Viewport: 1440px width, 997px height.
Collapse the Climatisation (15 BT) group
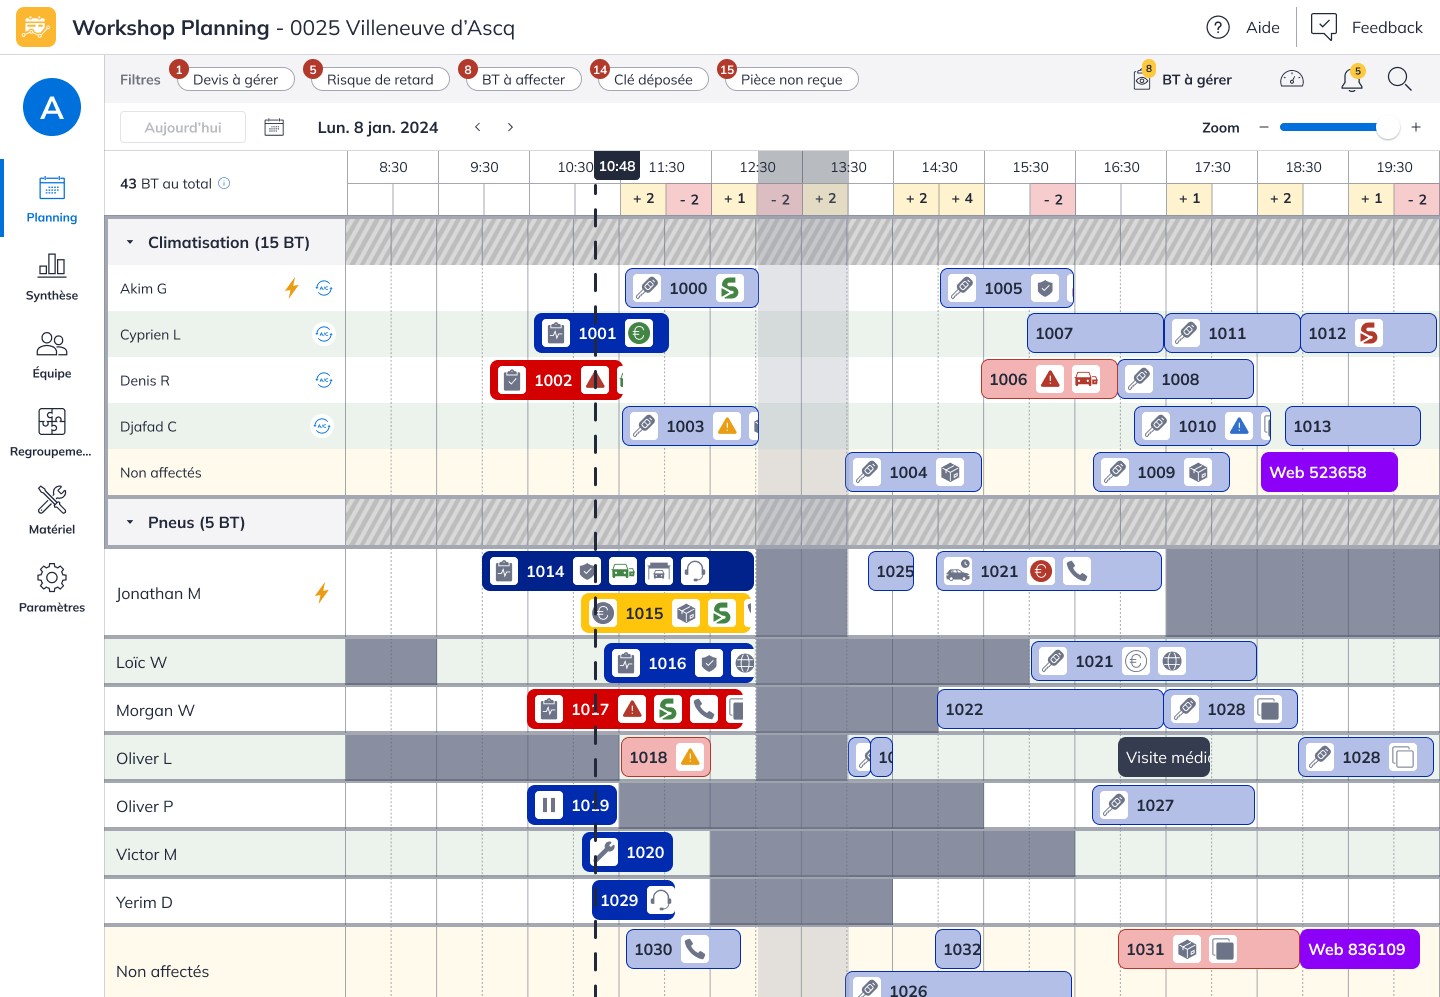click(x=130, y=242)
